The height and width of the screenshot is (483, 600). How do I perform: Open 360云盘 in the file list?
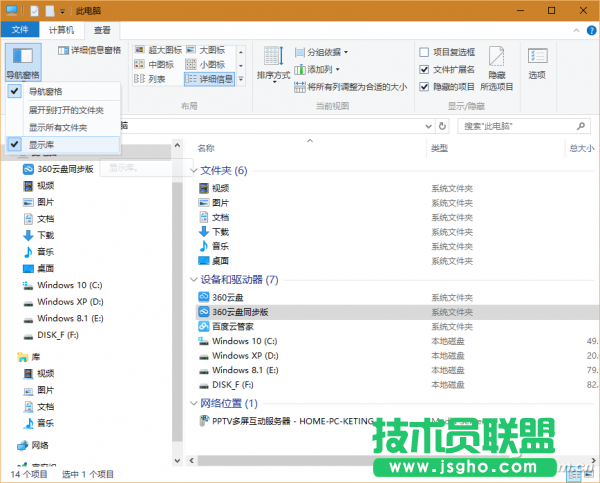point(221,297)
